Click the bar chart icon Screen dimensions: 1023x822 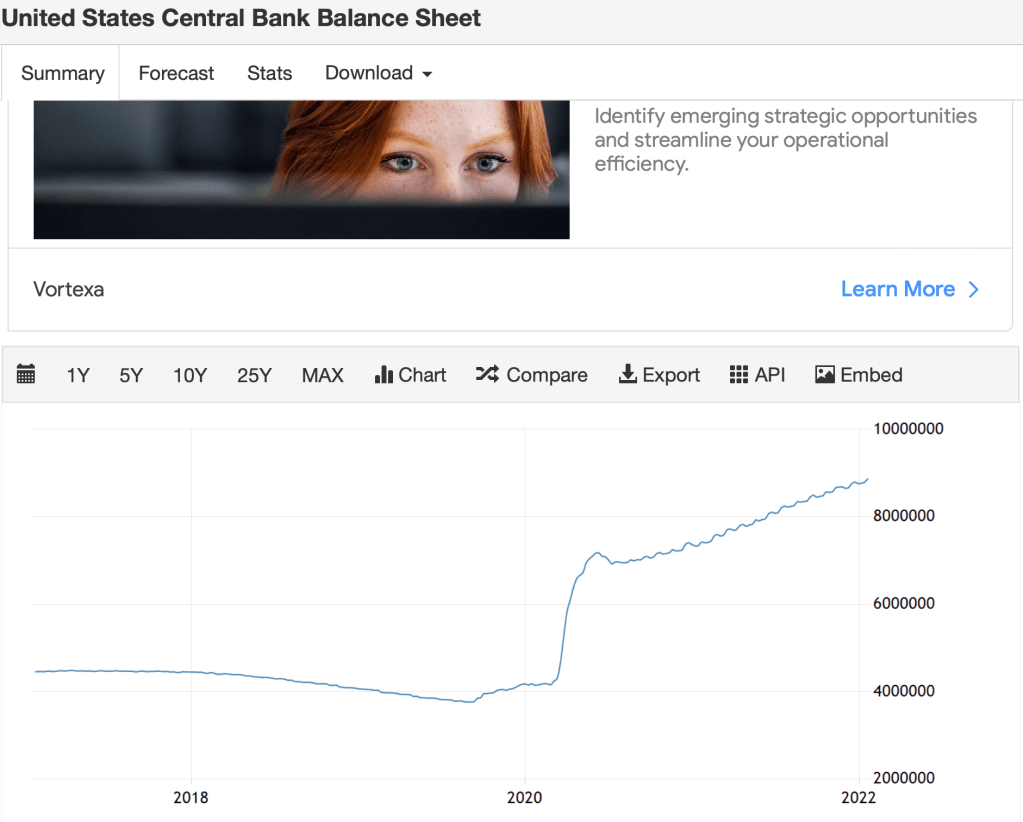(382, 375)
